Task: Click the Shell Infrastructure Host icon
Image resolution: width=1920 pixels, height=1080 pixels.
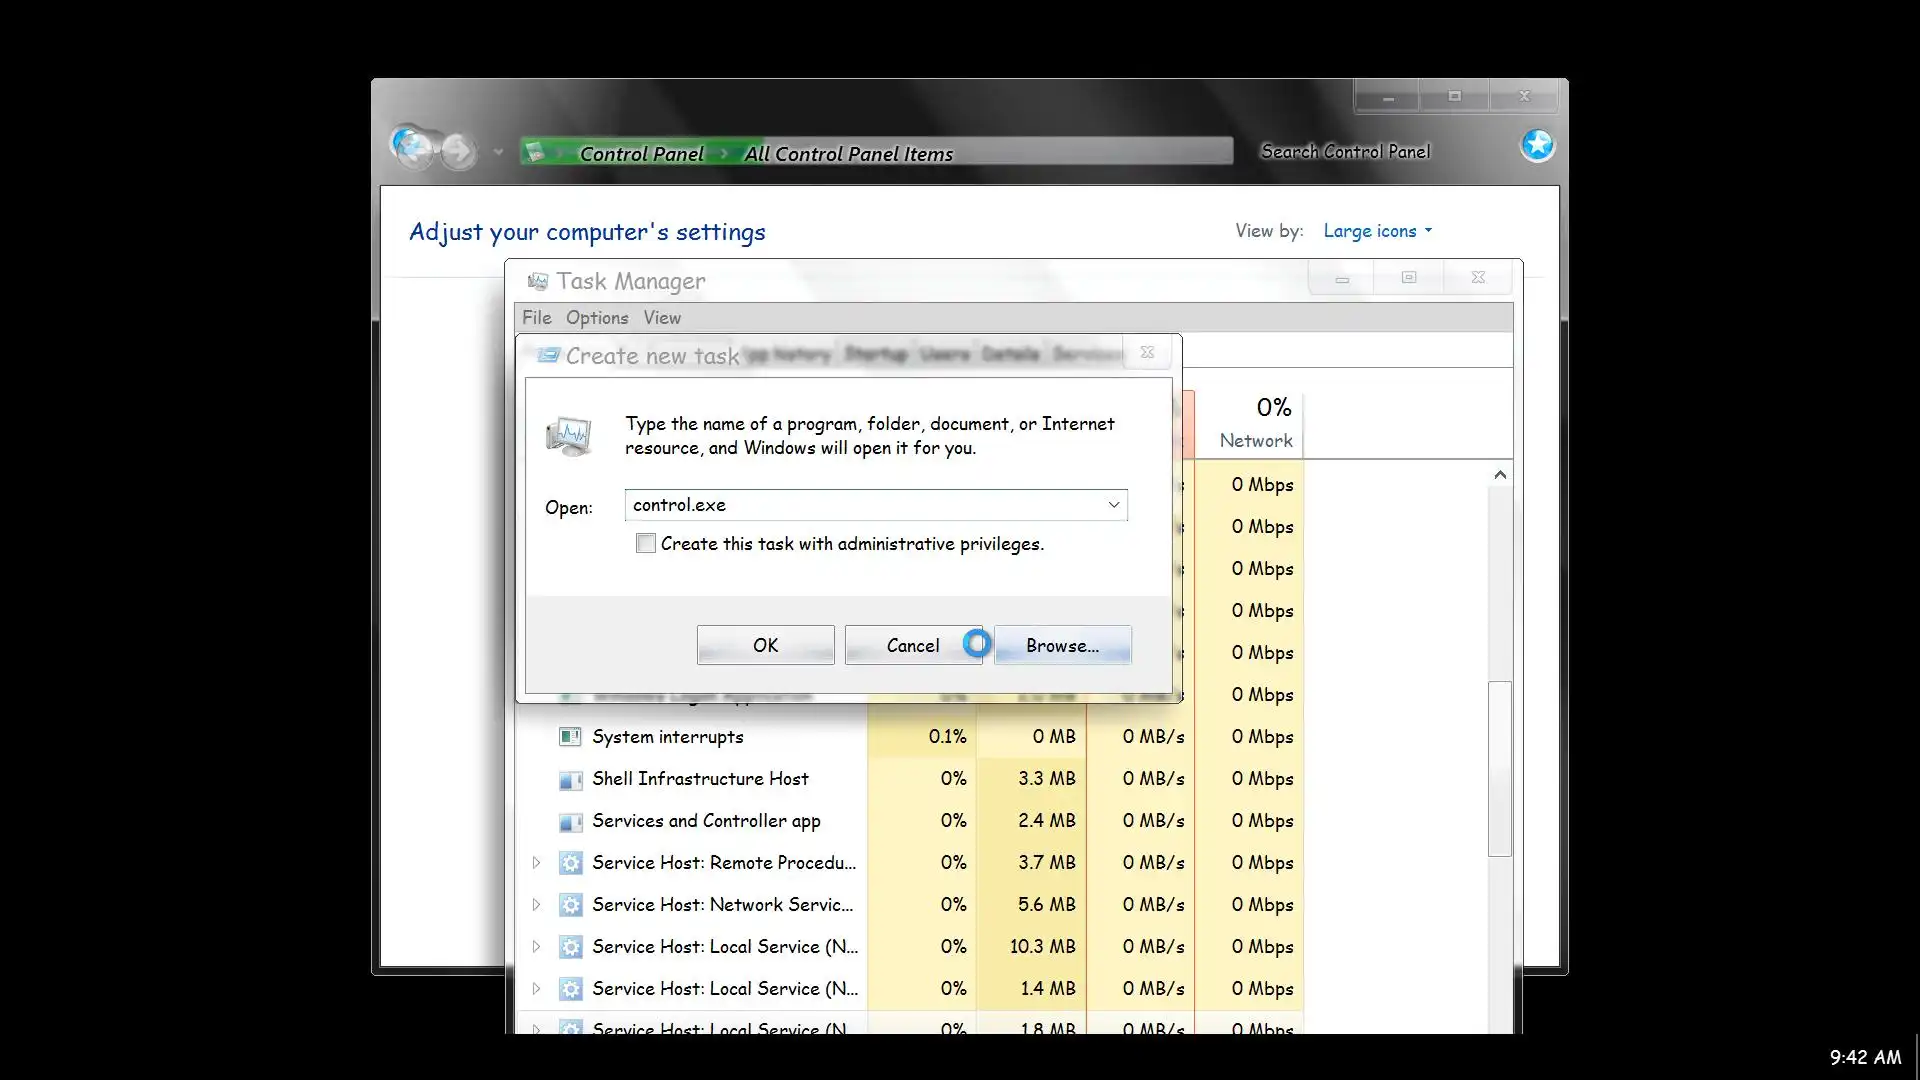Action: pos(570,779)
